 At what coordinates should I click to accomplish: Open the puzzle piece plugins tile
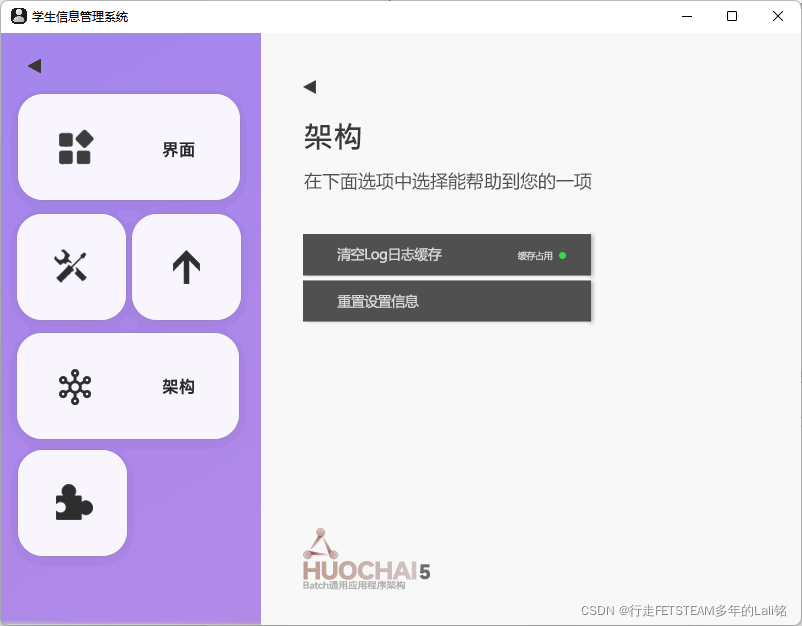[73, 503]
